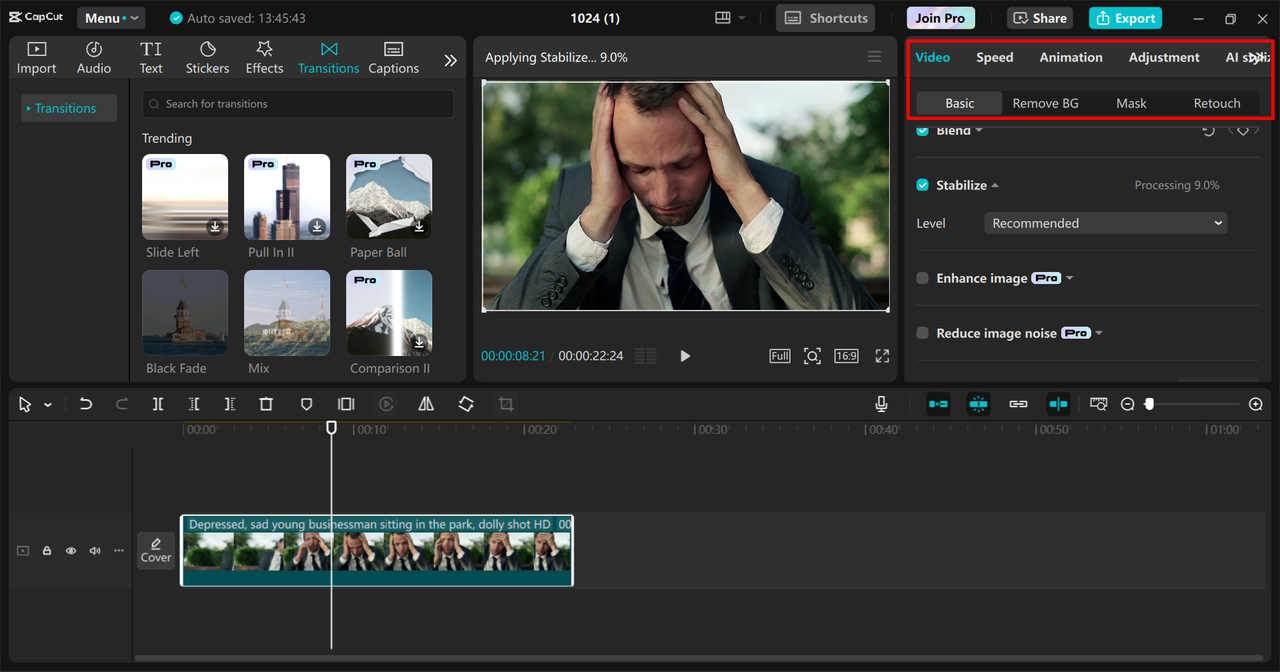The image size is (1280, 672).
Task: Open the Stickers panel
Action: (x=207, y=58)
